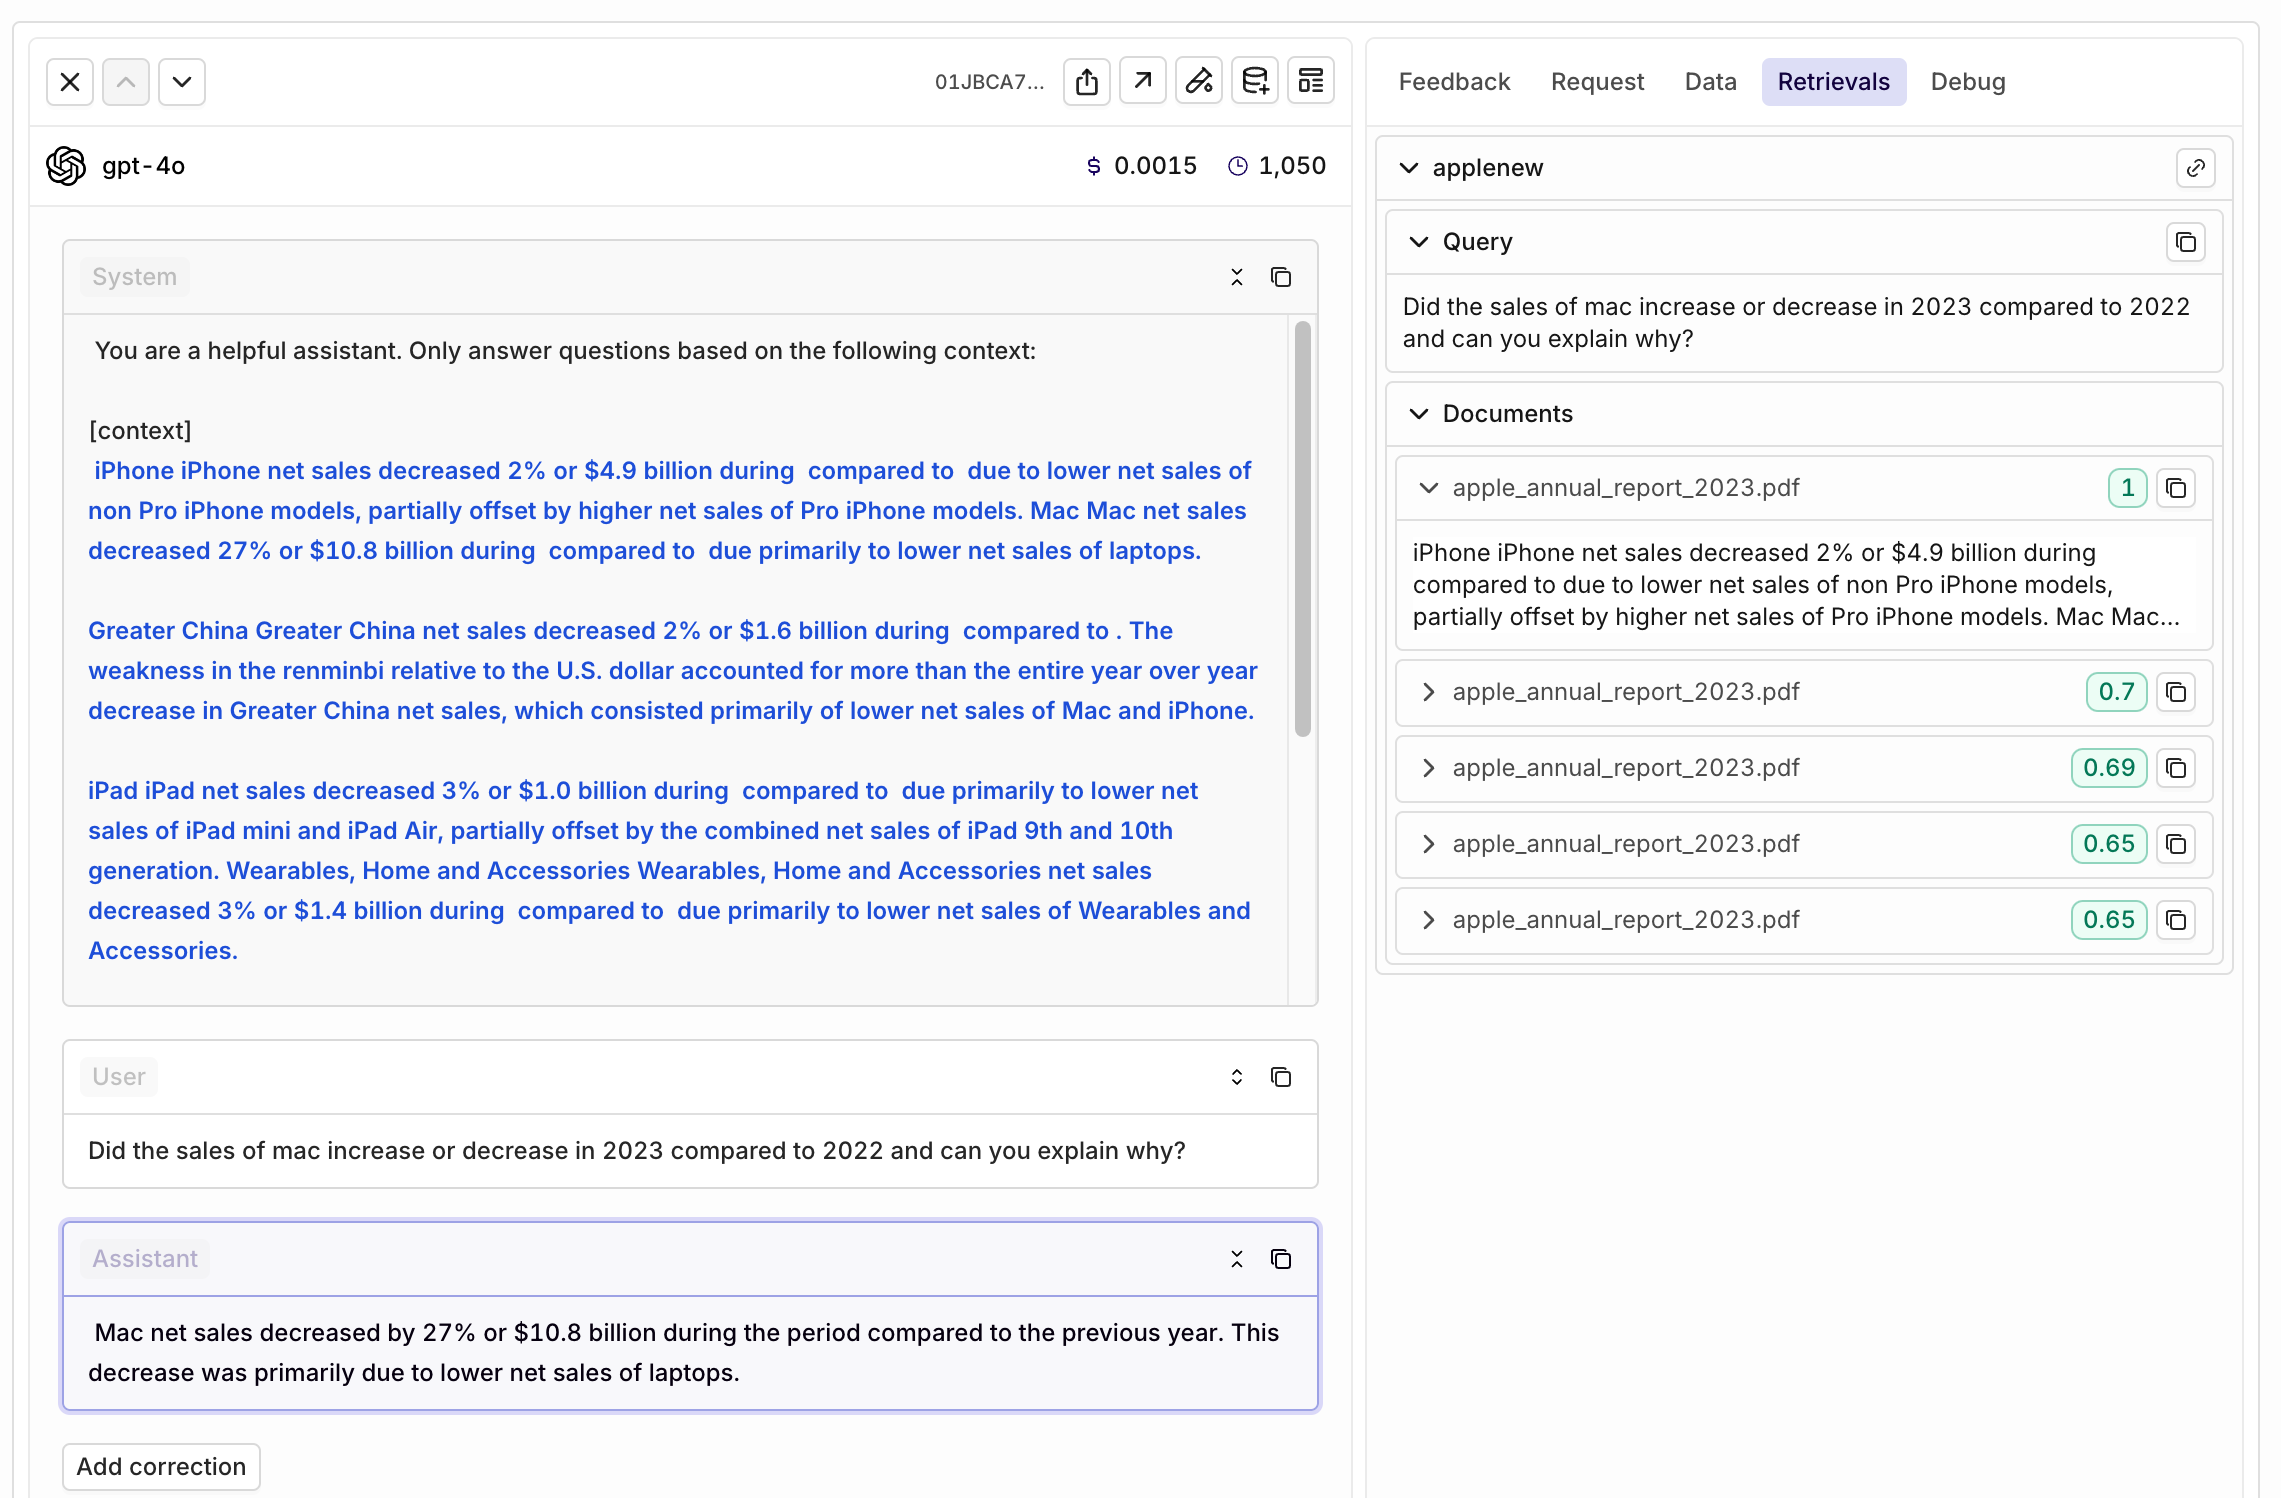The image size is (2281, 1498).
Task: Collapse the Documents section
Action: [x=1419, y=414]
